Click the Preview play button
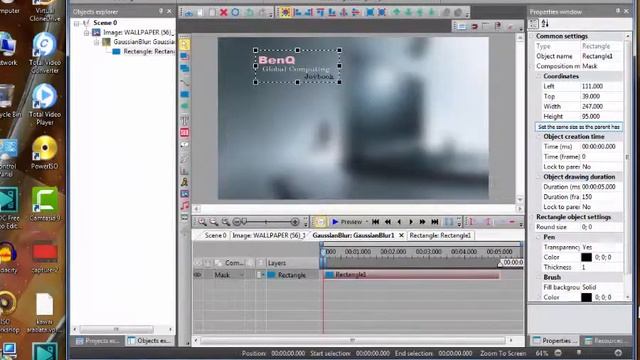Viewport: 640px width, 360px height. coord(347,222)
